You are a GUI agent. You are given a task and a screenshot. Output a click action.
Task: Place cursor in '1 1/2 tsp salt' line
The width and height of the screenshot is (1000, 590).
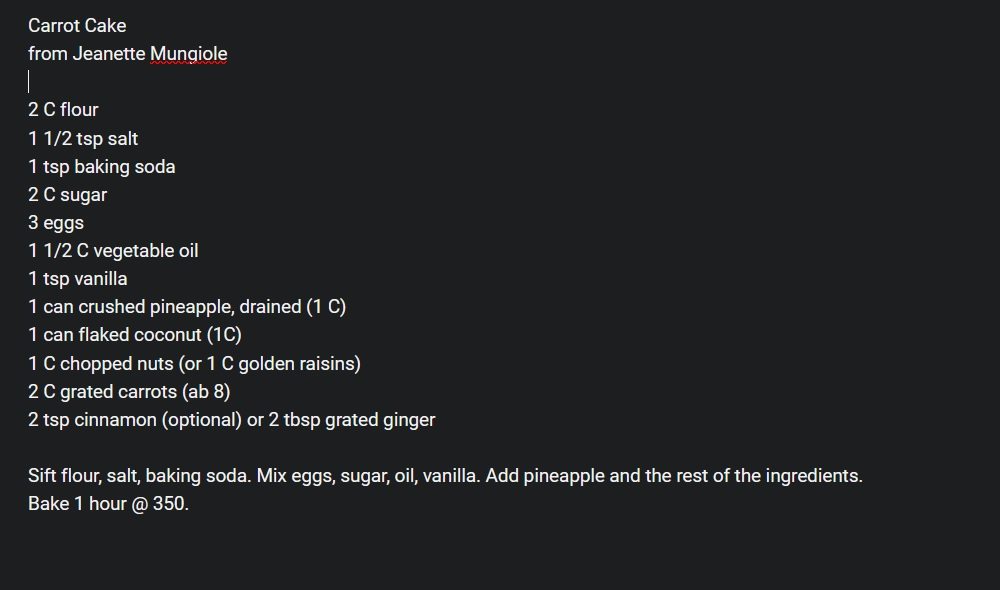[x=83, y=139]
